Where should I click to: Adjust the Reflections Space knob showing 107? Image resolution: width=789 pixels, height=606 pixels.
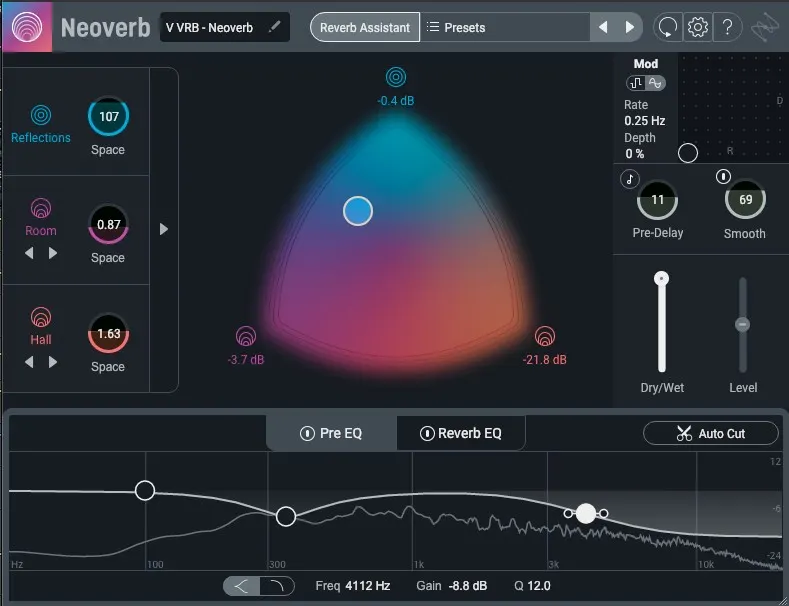(109, 116)
